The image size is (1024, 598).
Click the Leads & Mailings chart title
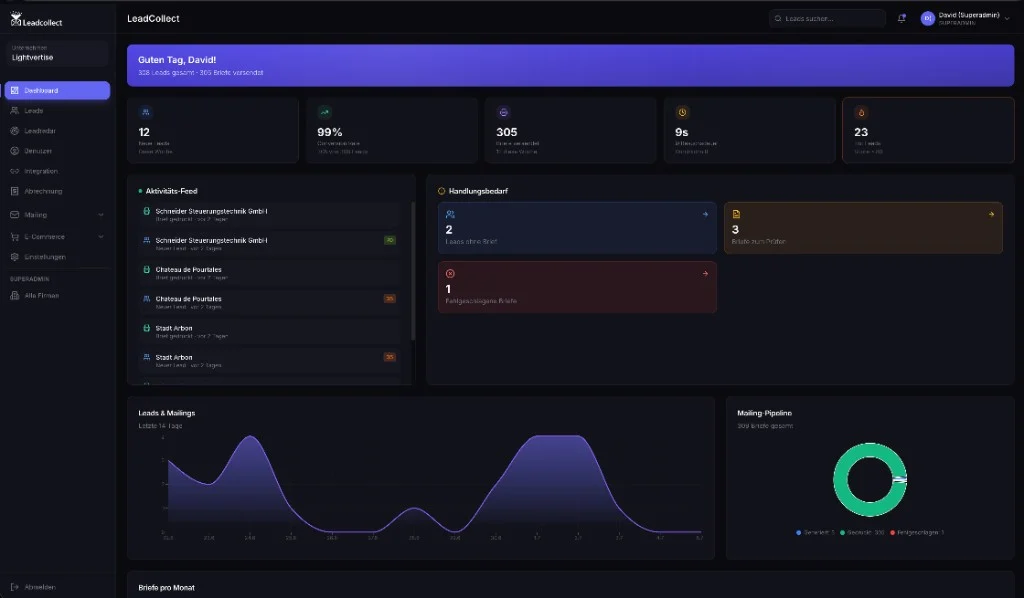[167, 413]
